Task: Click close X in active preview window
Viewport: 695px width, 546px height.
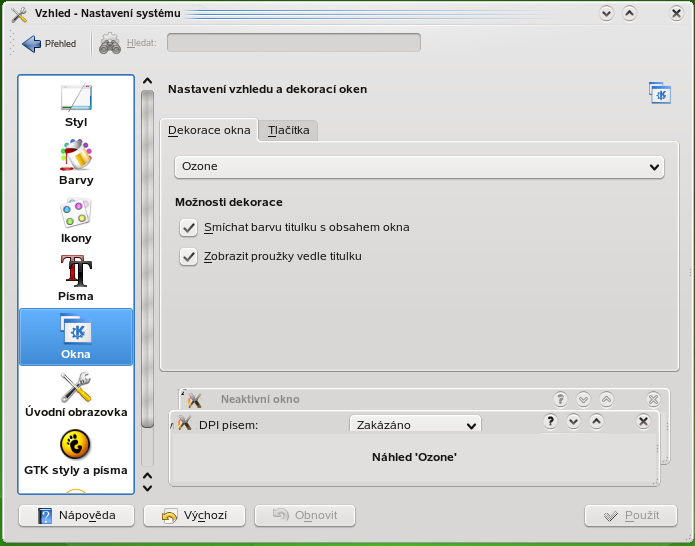Action: pos(643,421)
